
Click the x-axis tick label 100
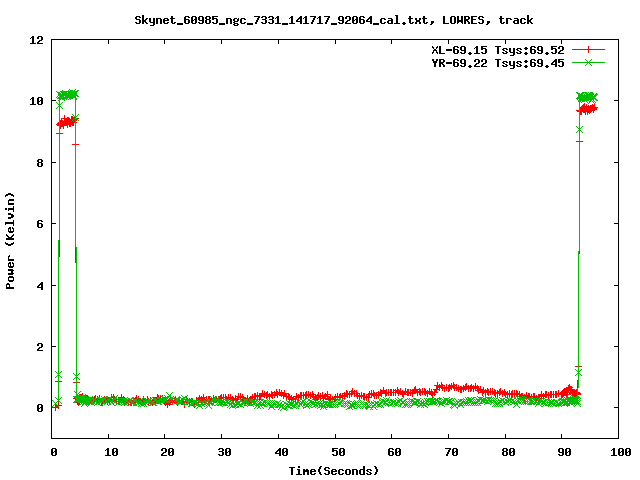tap(619, 452)
